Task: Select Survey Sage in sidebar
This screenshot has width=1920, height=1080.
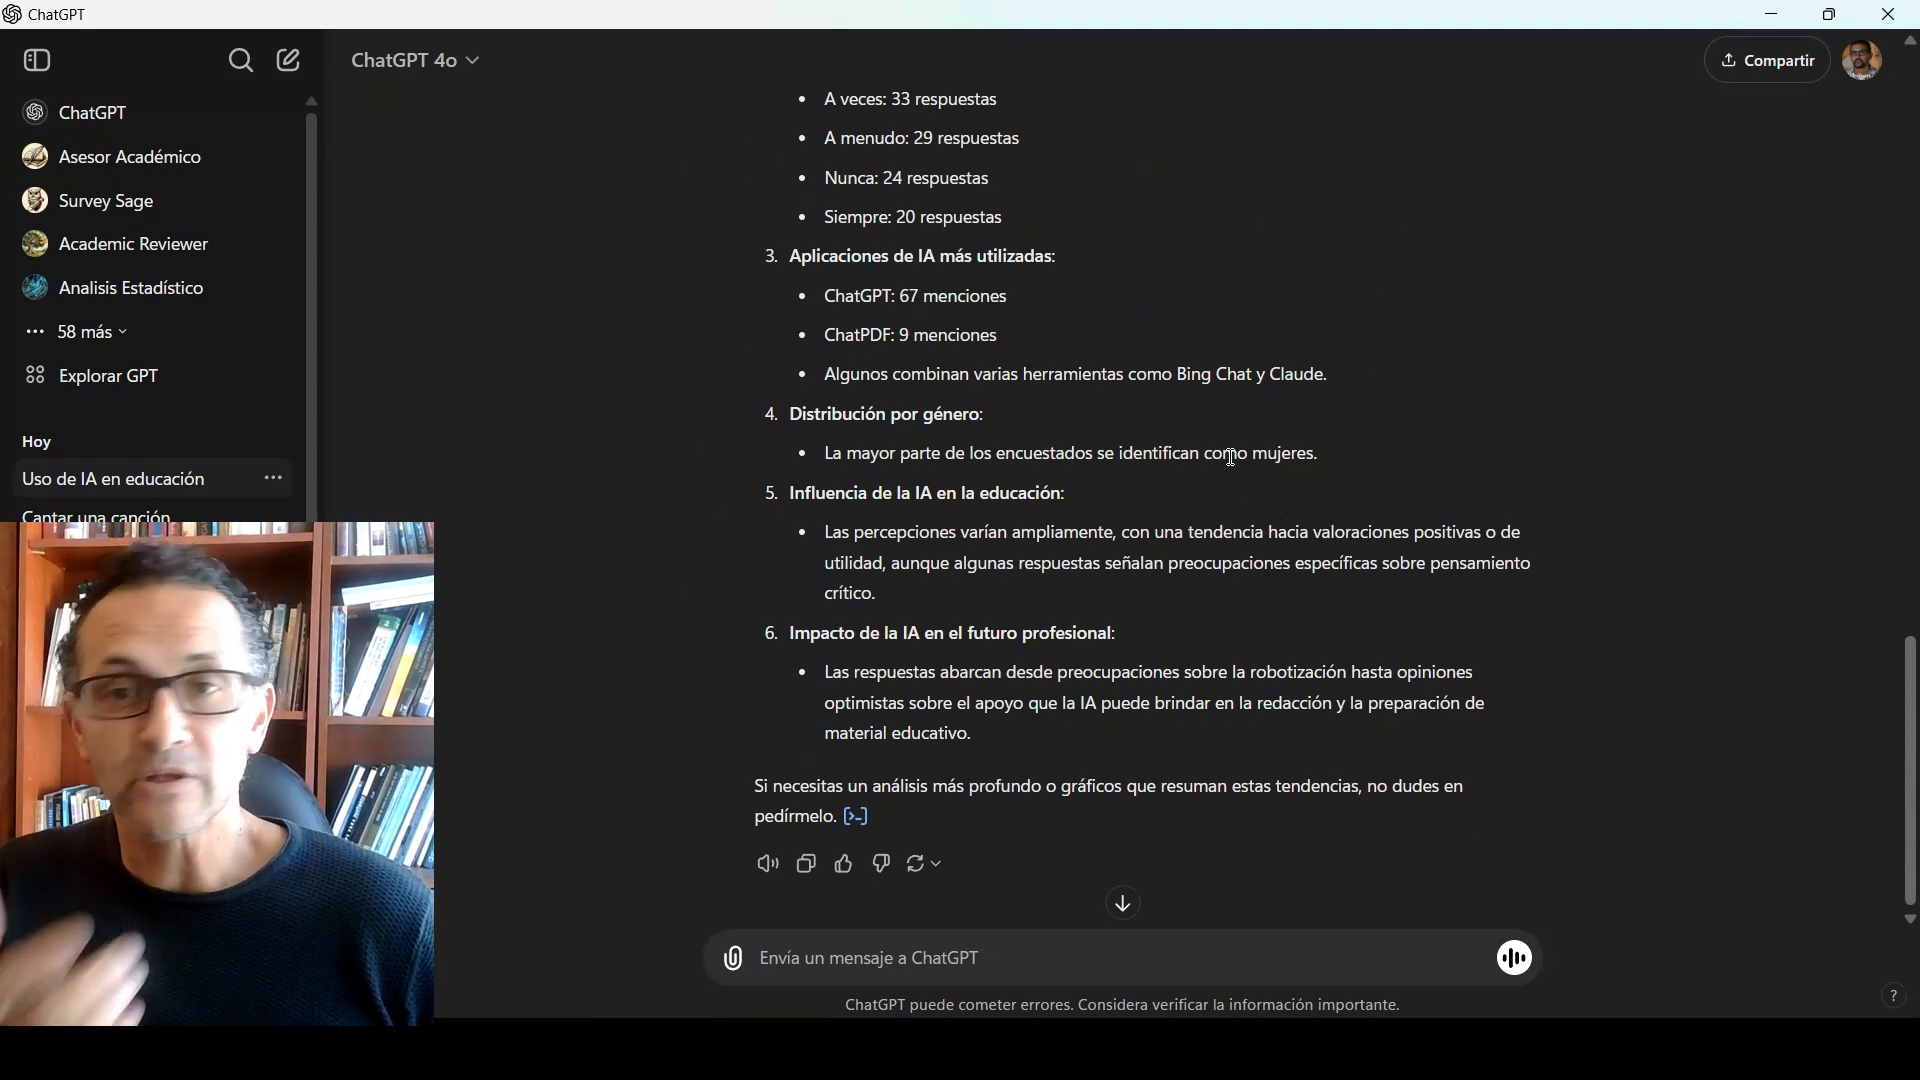Action: pyautogui.click(x=155, y=200)
